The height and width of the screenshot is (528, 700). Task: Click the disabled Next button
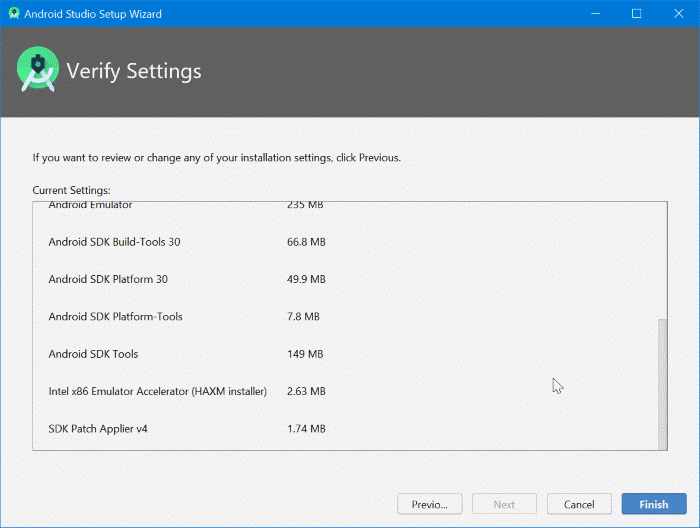coord(504,504)
